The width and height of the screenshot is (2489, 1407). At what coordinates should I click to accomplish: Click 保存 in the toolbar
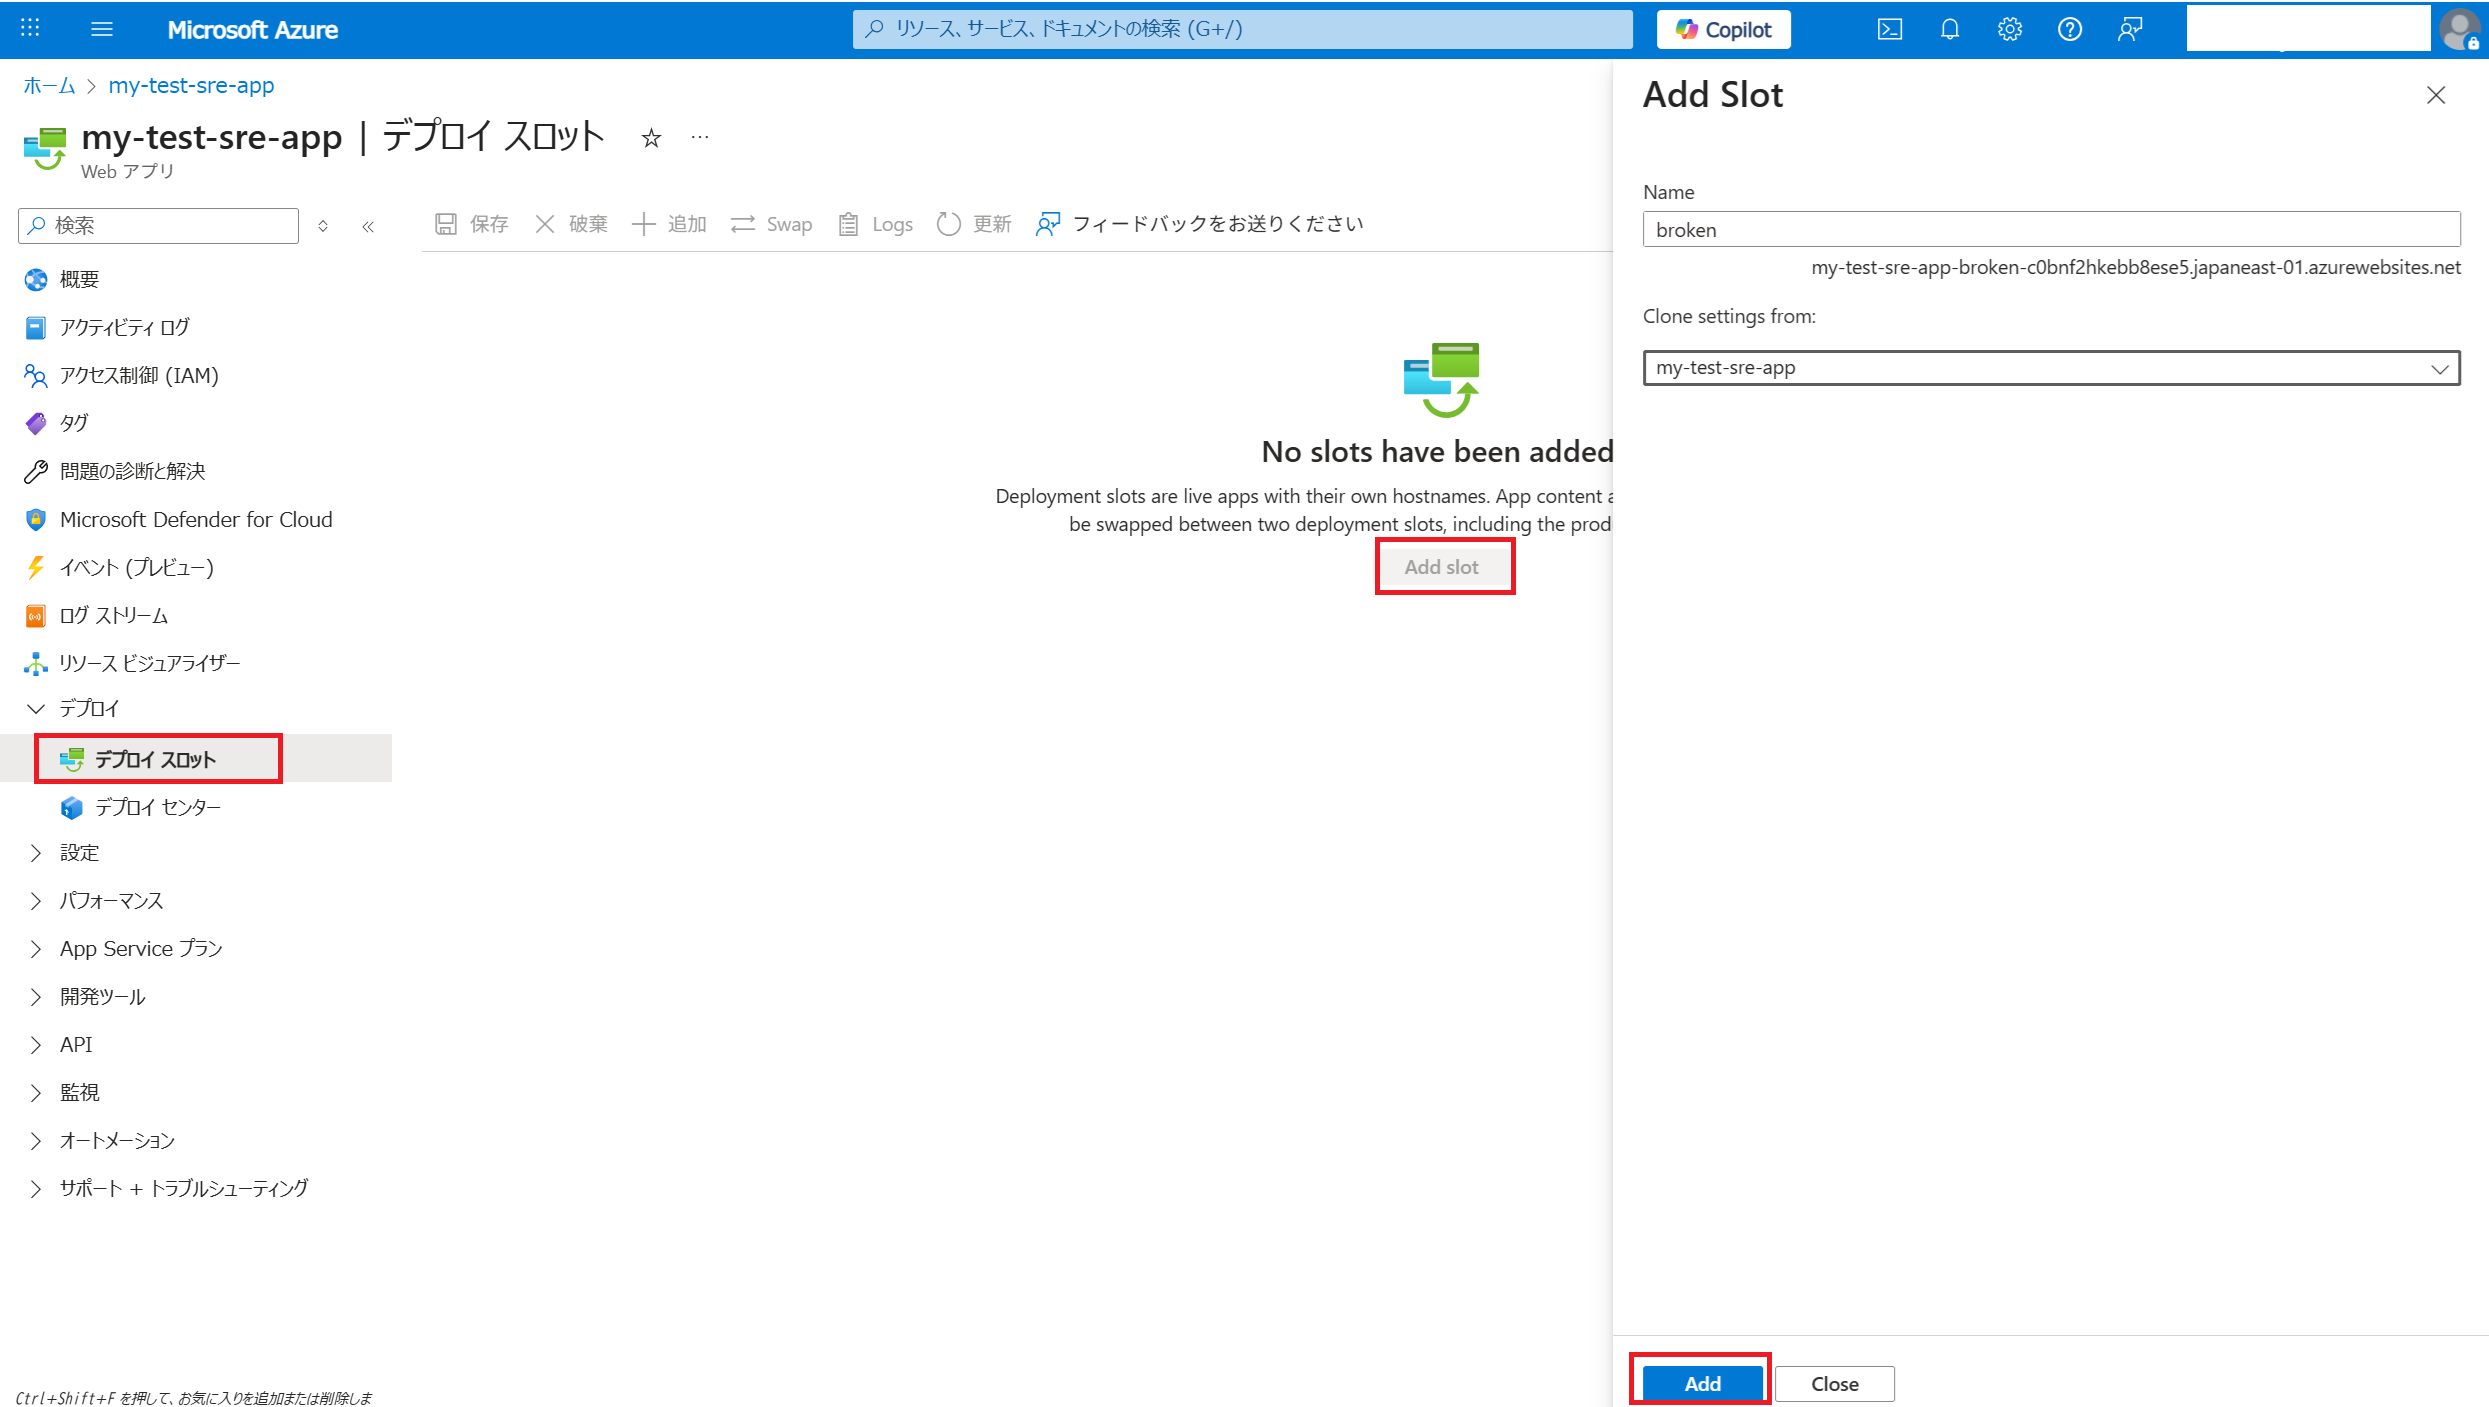(x=472, y=224)
